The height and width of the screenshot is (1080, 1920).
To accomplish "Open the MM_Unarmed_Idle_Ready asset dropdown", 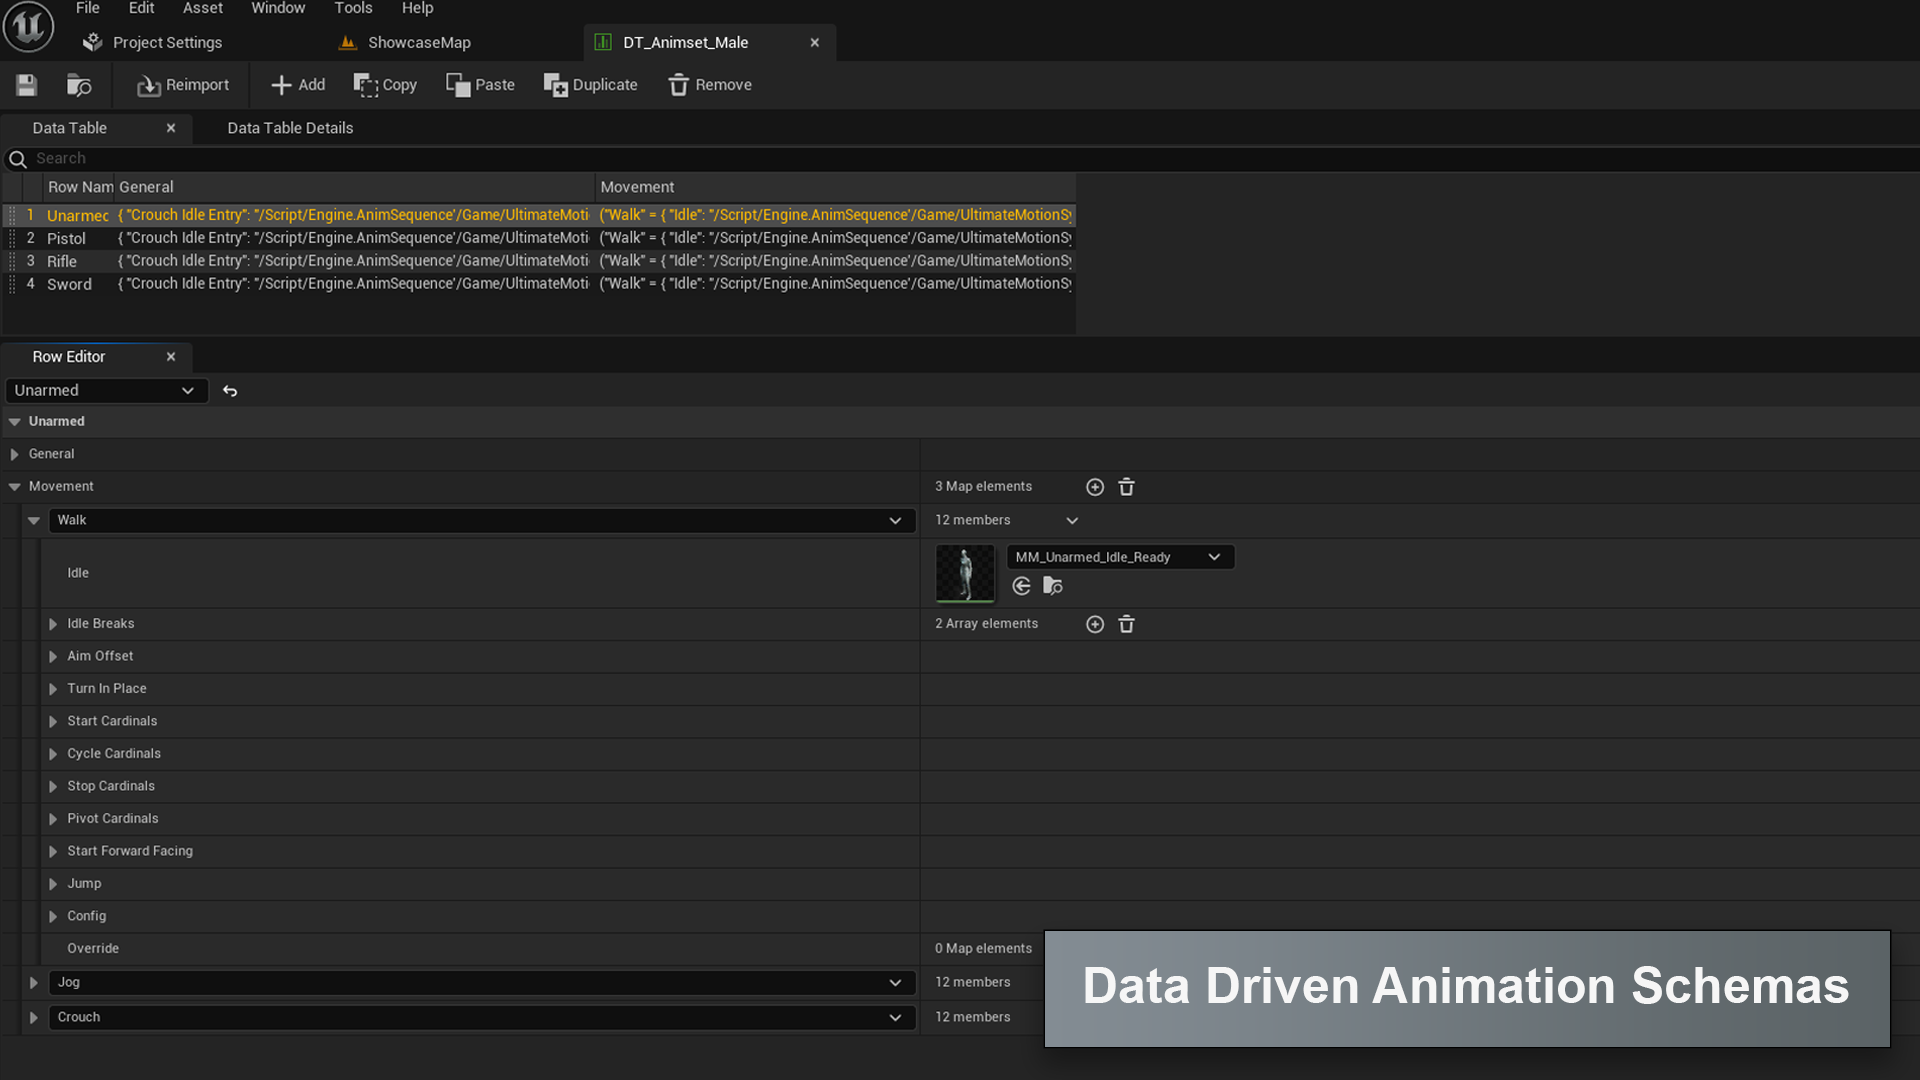I will (x=1120, y=557).
